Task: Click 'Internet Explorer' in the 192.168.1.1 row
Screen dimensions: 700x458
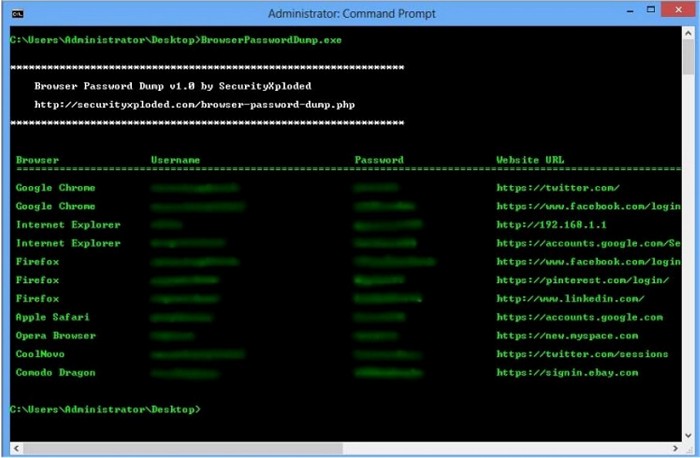Action: (68, 225)
